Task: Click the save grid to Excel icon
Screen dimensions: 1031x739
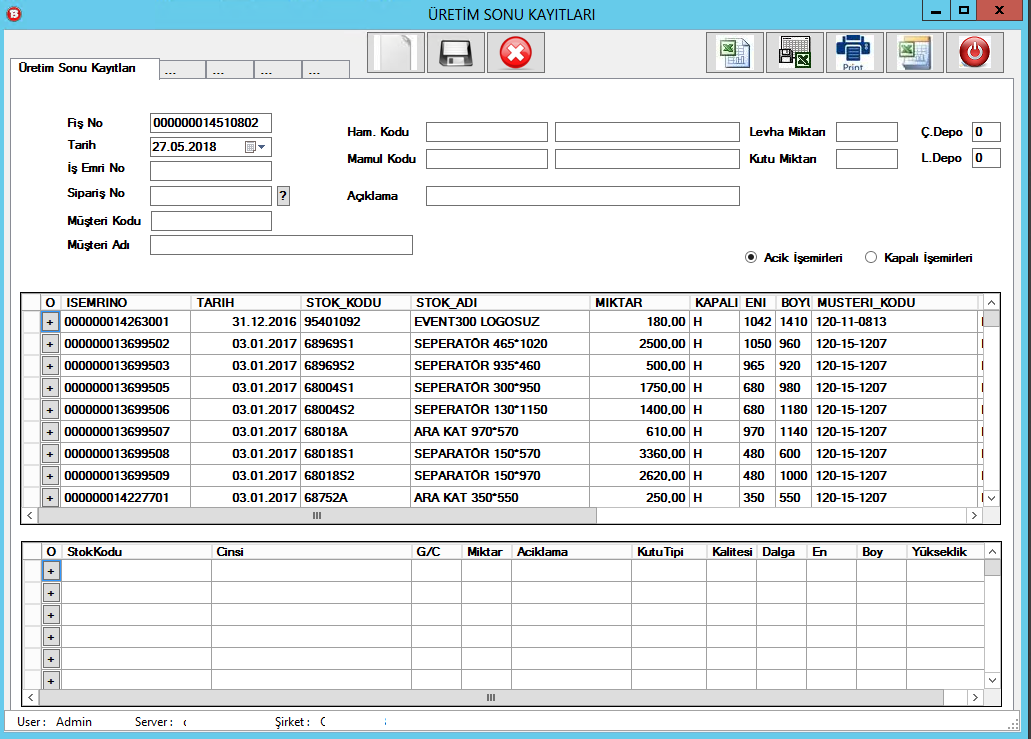Action: [795, 52]
